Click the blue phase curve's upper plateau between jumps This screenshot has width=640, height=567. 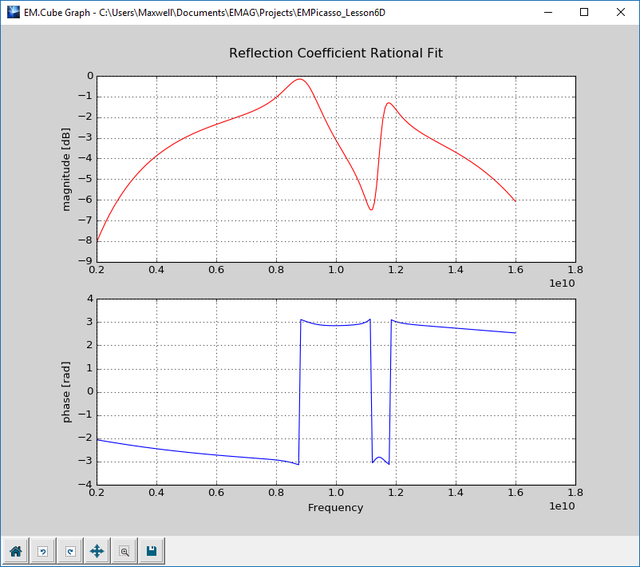click(335, 325)
